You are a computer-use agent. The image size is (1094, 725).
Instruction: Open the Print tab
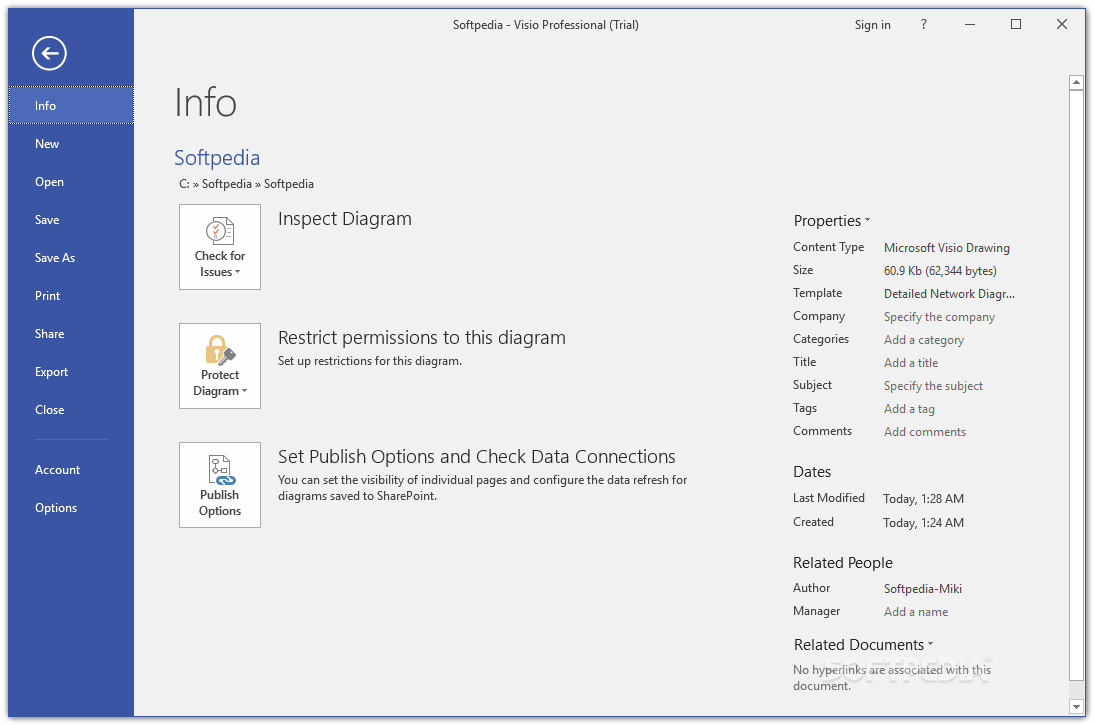coord(71,296)
